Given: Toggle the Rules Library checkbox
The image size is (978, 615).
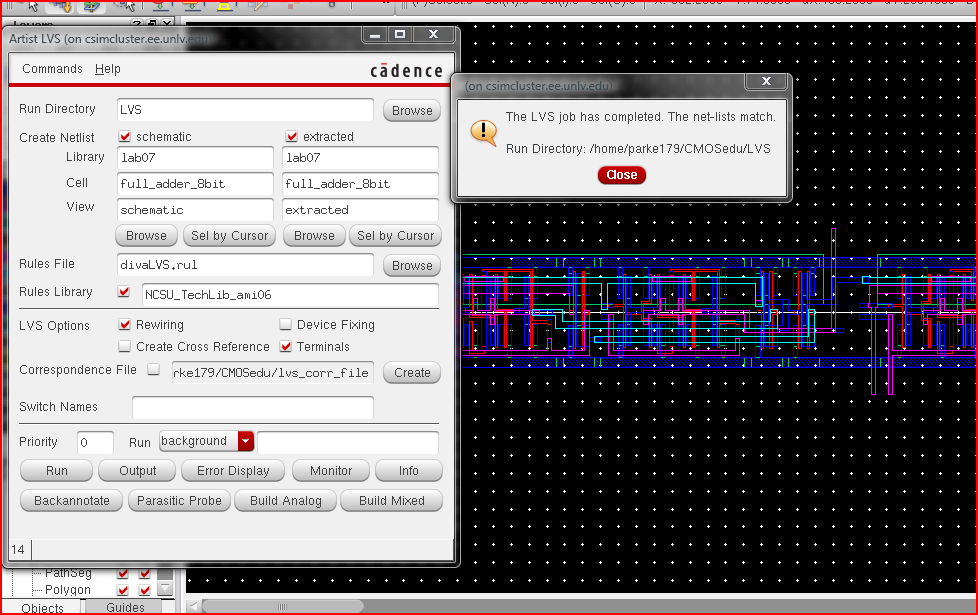Looking at the screenshot, I should pyautogui.click(x=124, y=292).
